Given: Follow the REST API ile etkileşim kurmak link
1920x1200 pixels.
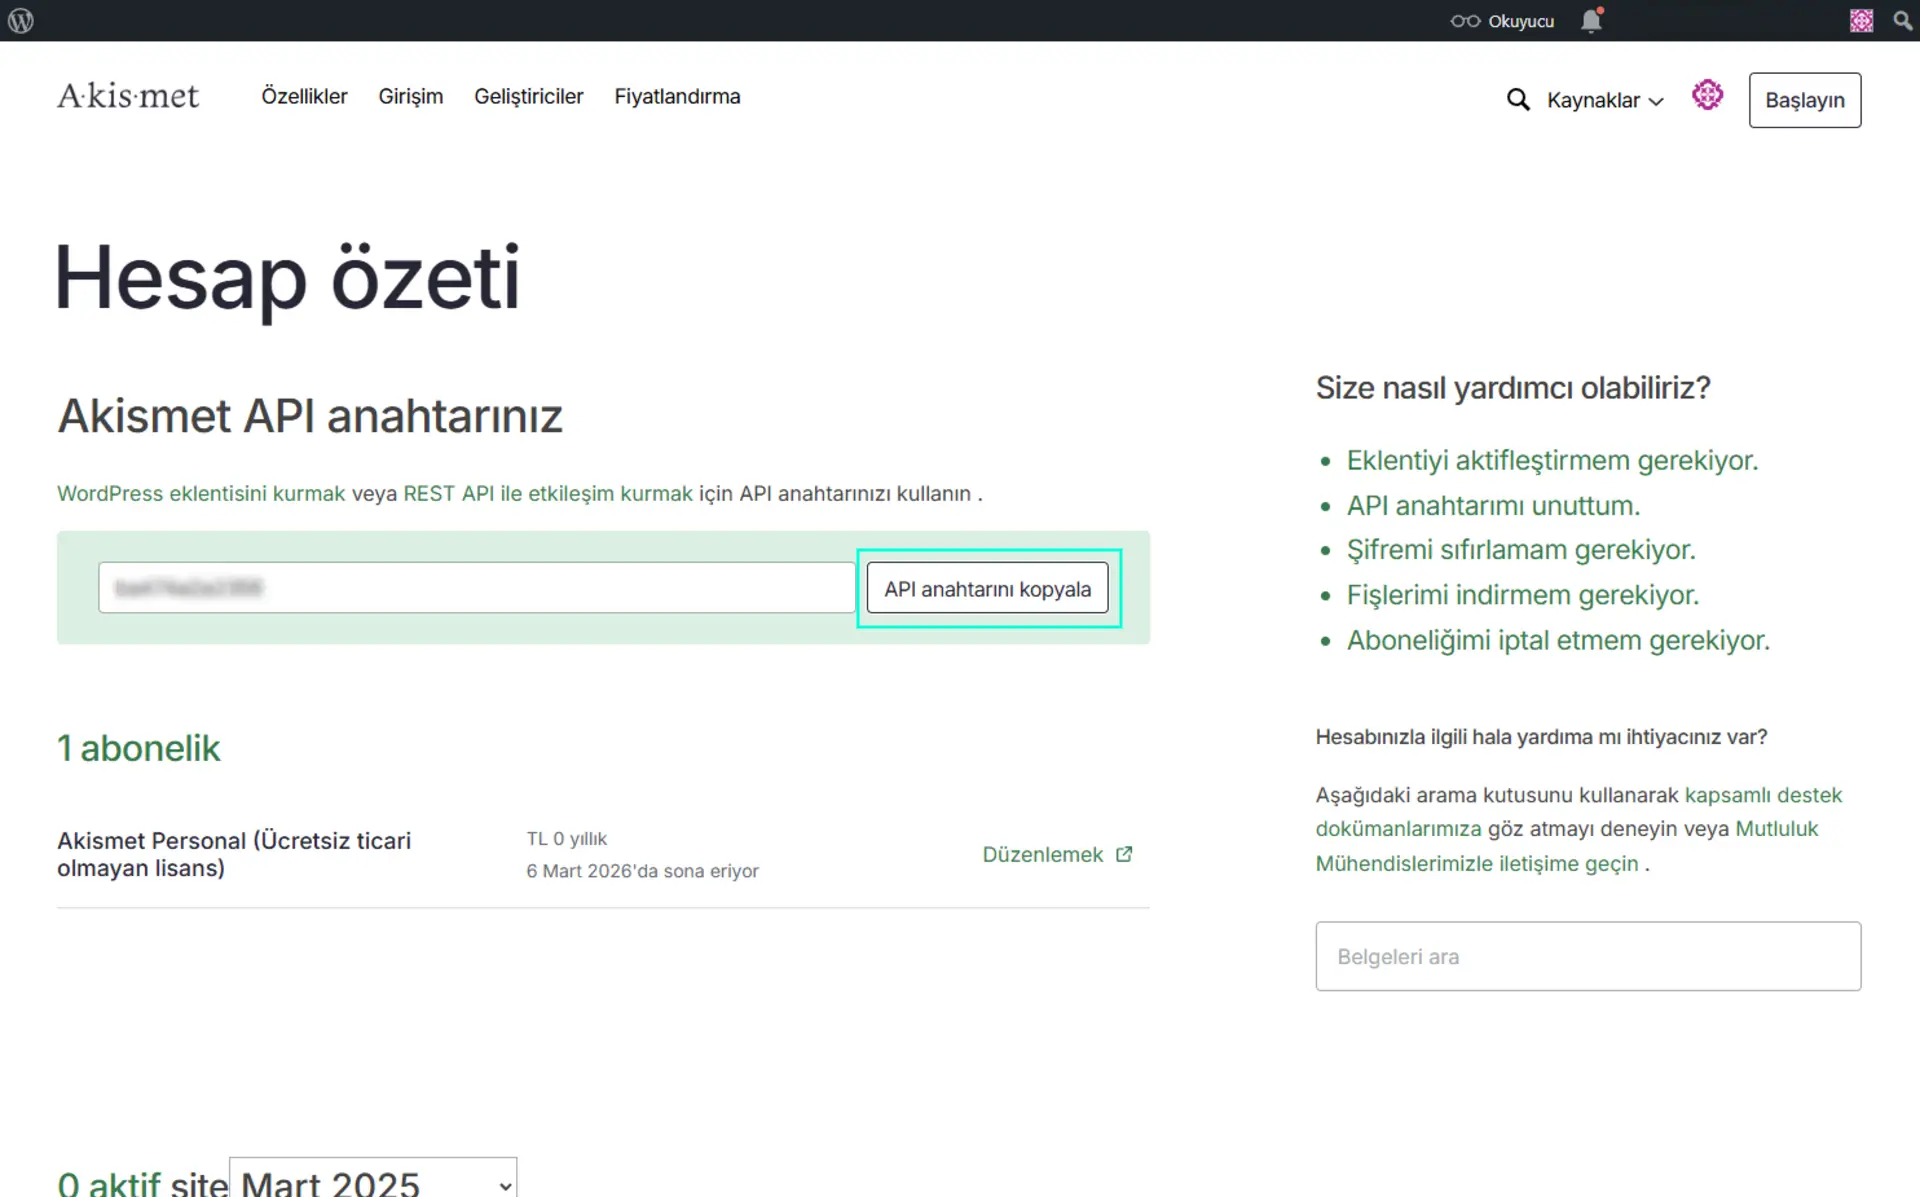Looking at the screenshot, I should 548,493.
